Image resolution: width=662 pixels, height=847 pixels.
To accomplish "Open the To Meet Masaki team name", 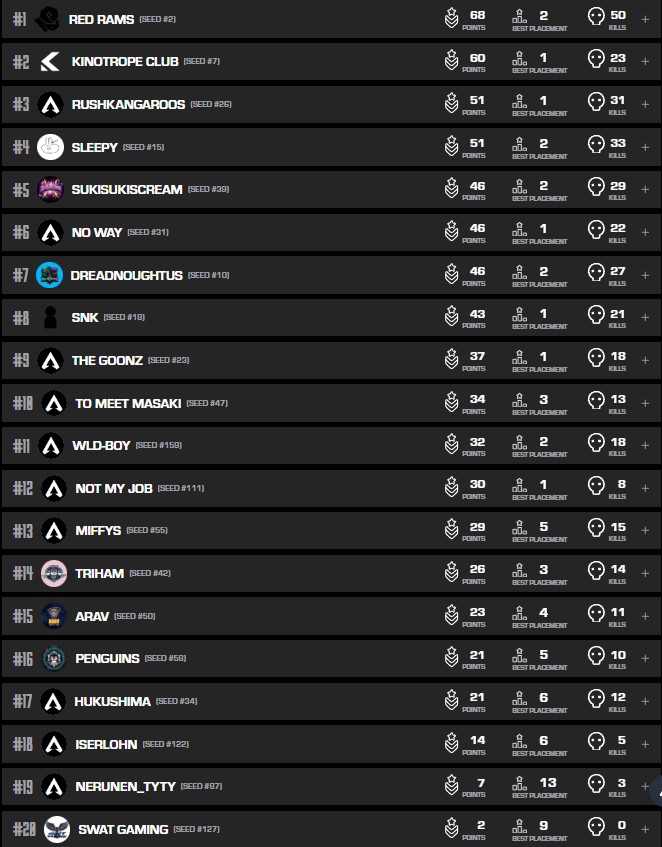I will [x=128, y=403].
